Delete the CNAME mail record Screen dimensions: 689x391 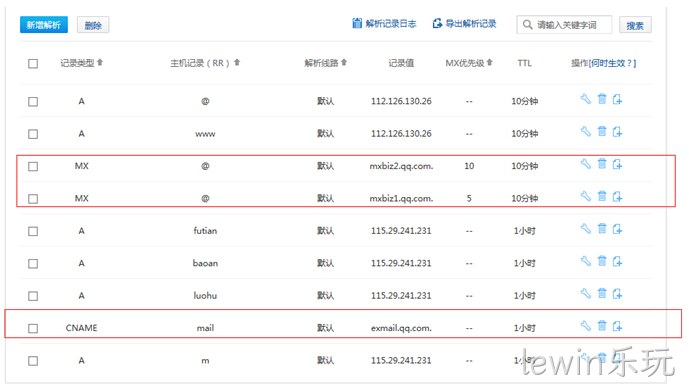point(602,326)
